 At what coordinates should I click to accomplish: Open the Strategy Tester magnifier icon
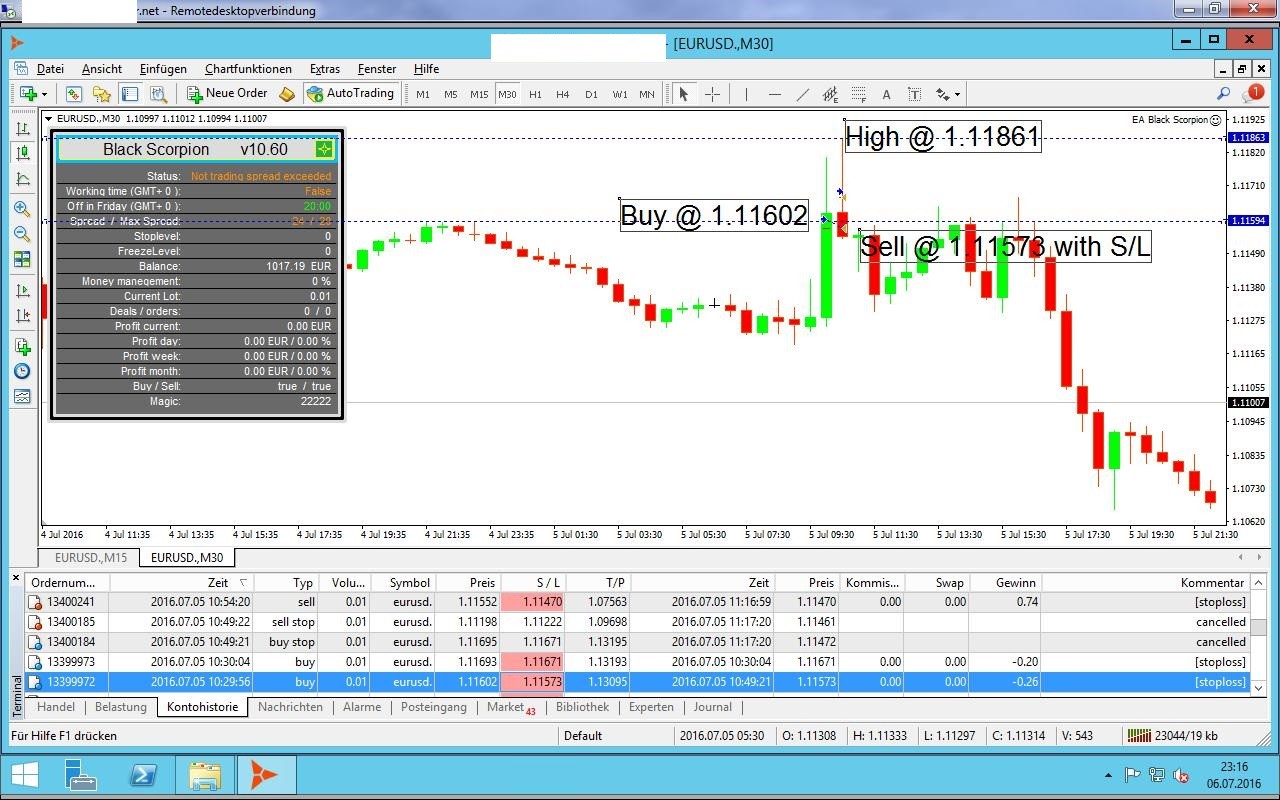pyautogui.click(x=158, y=94)
